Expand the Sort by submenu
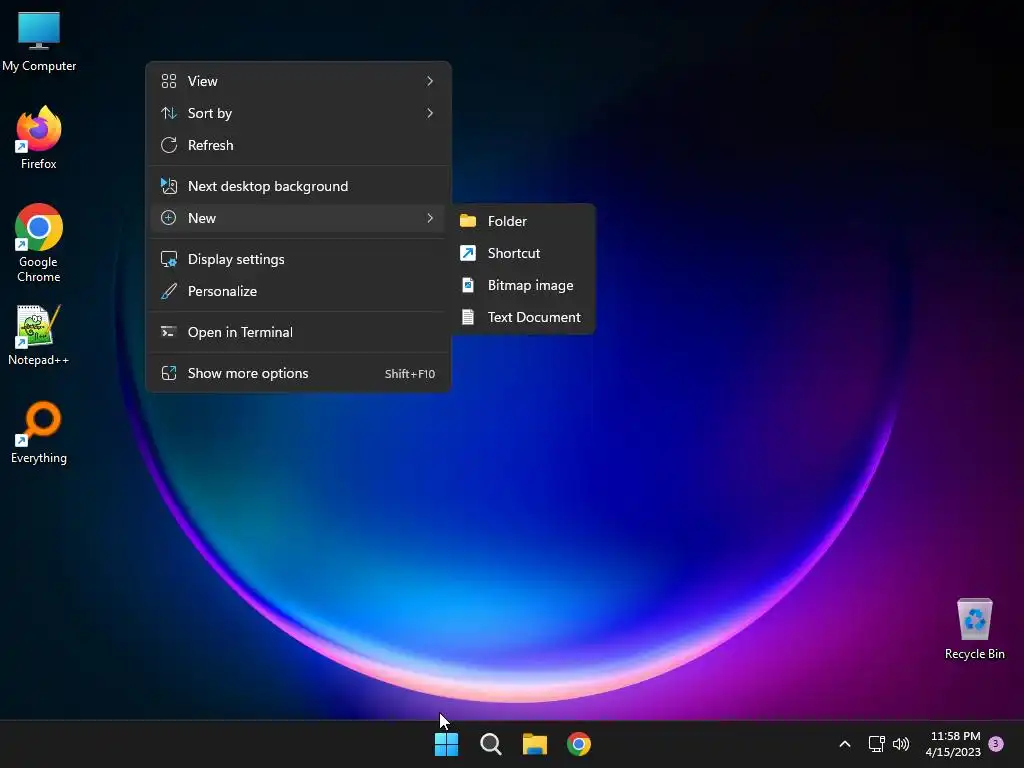 coord(298,113)
